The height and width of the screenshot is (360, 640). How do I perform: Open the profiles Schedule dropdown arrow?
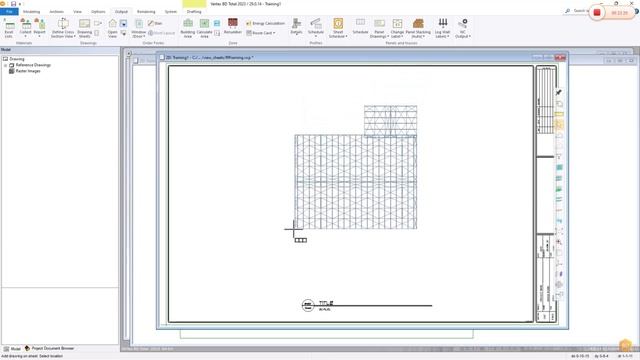pyautogui.click(x=316, y=36)
